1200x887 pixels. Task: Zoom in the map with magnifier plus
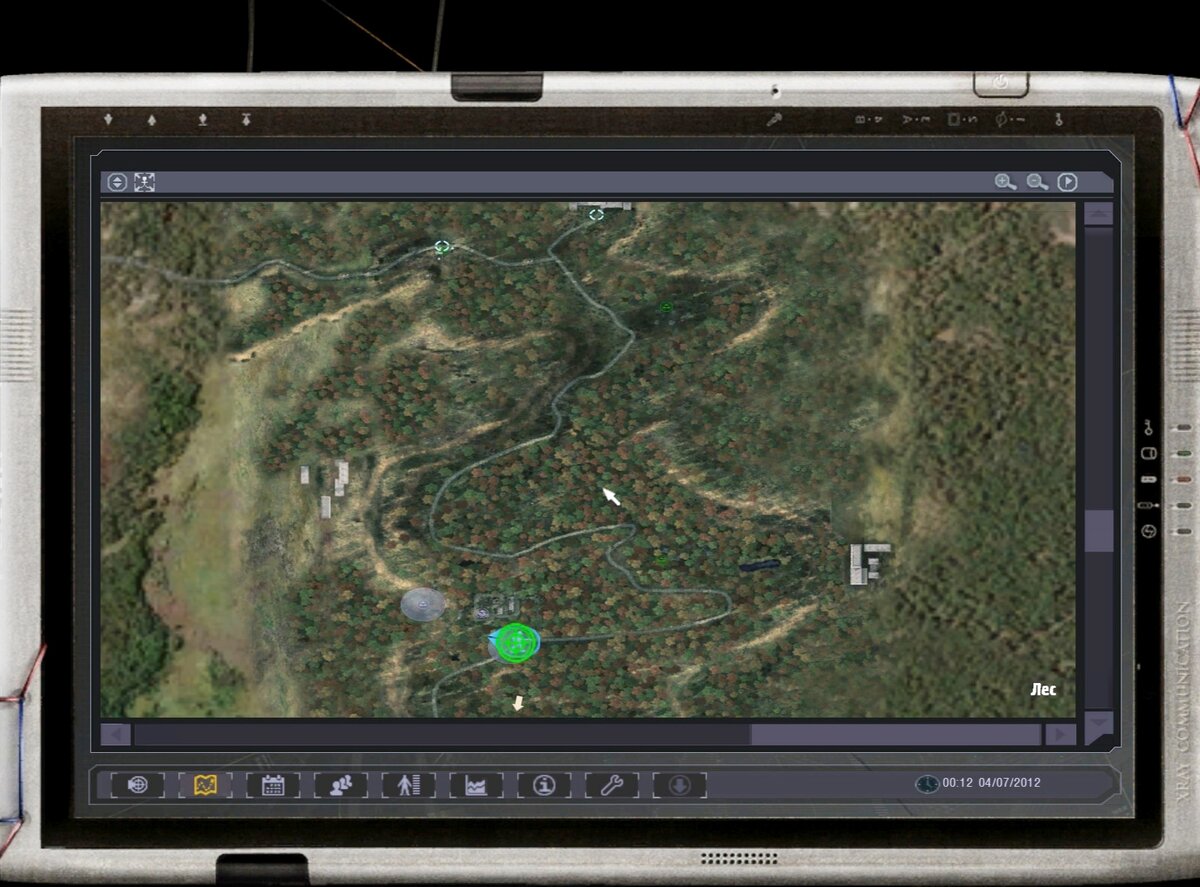(x=1005, y=182)
